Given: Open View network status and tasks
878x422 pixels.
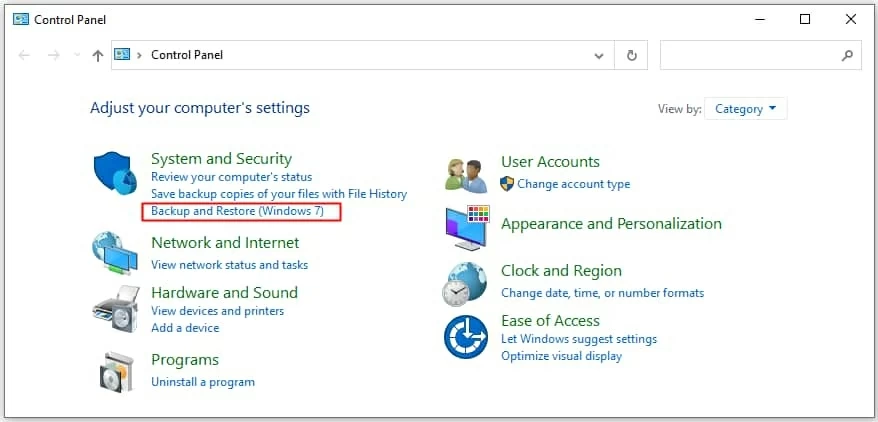Looking at the screenshot, I should (229, 265).
